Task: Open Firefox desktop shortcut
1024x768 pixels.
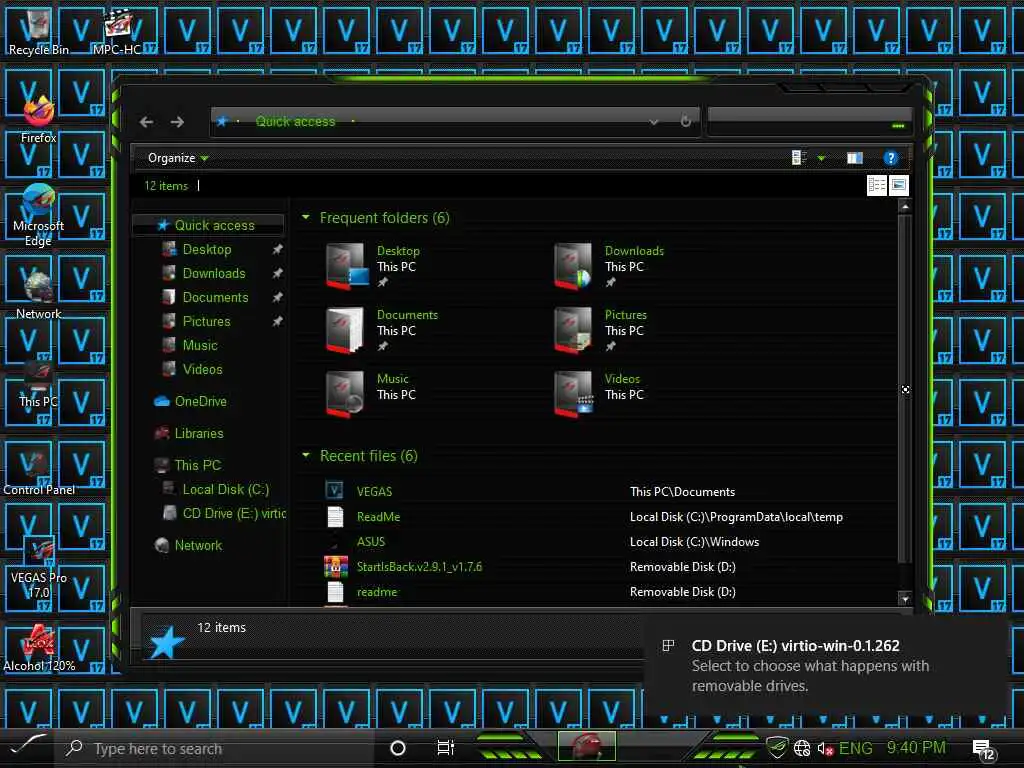Action: point(39,120)
